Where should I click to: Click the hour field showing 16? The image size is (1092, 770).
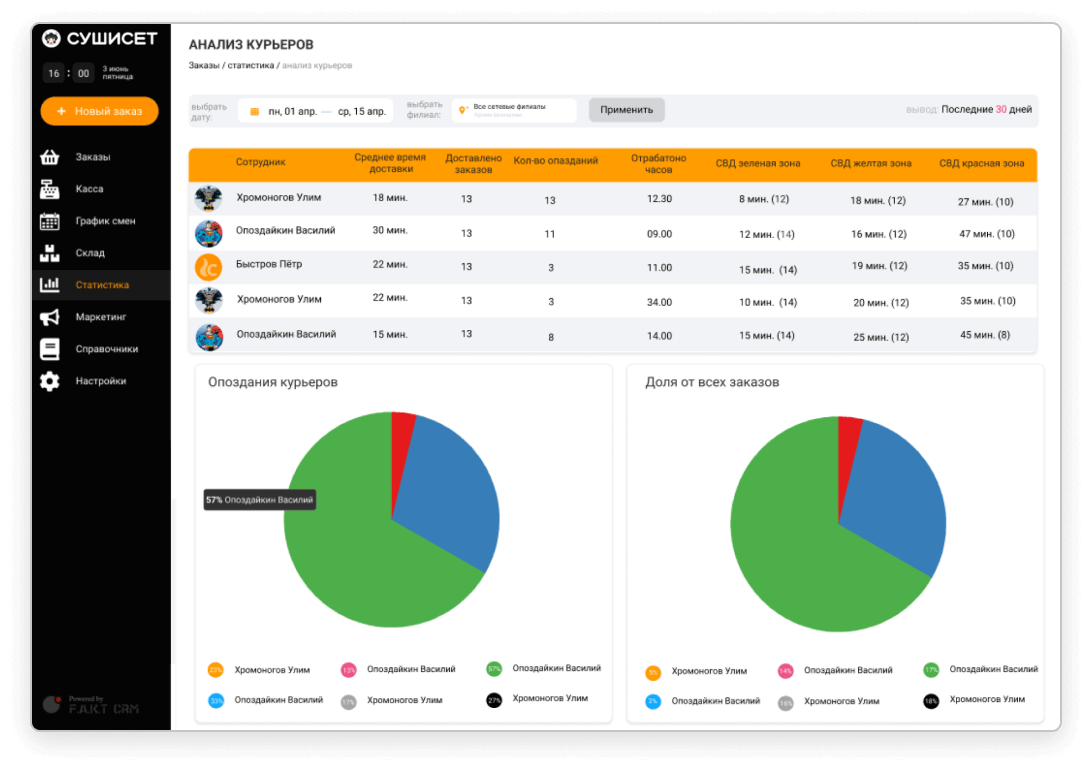tap(54, 73)
